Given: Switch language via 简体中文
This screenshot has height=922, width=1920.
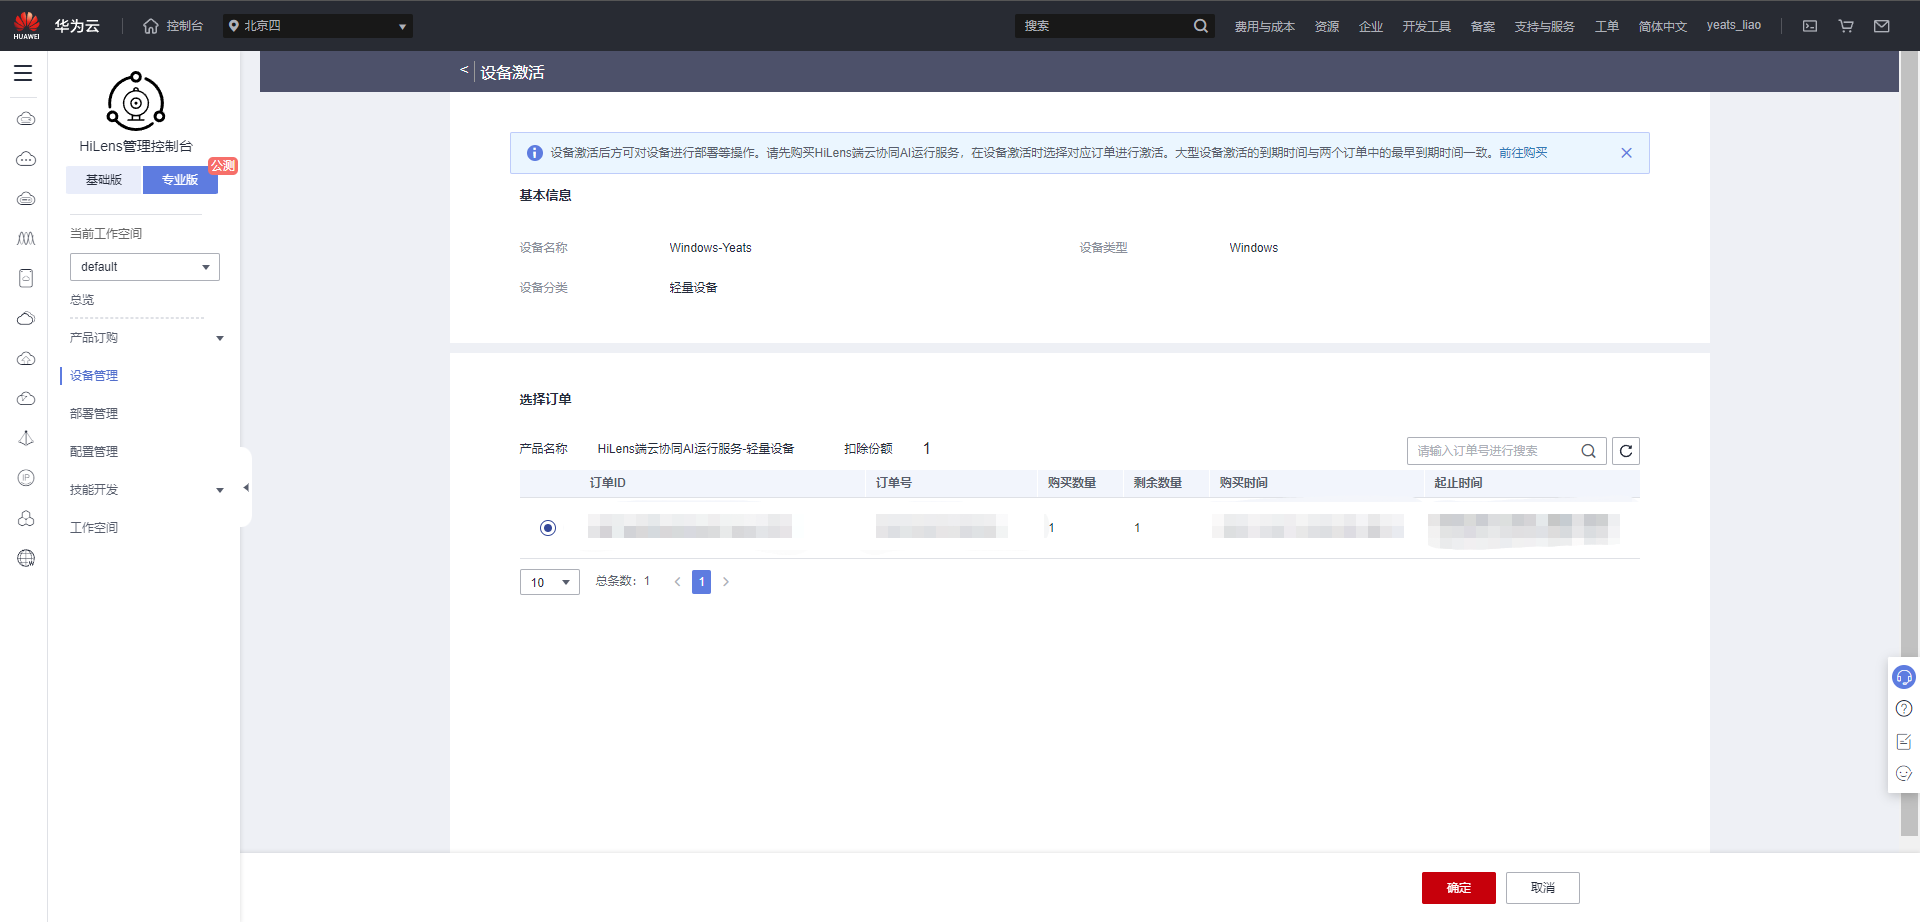Looking at the screenshot, I should (1662, 27).
